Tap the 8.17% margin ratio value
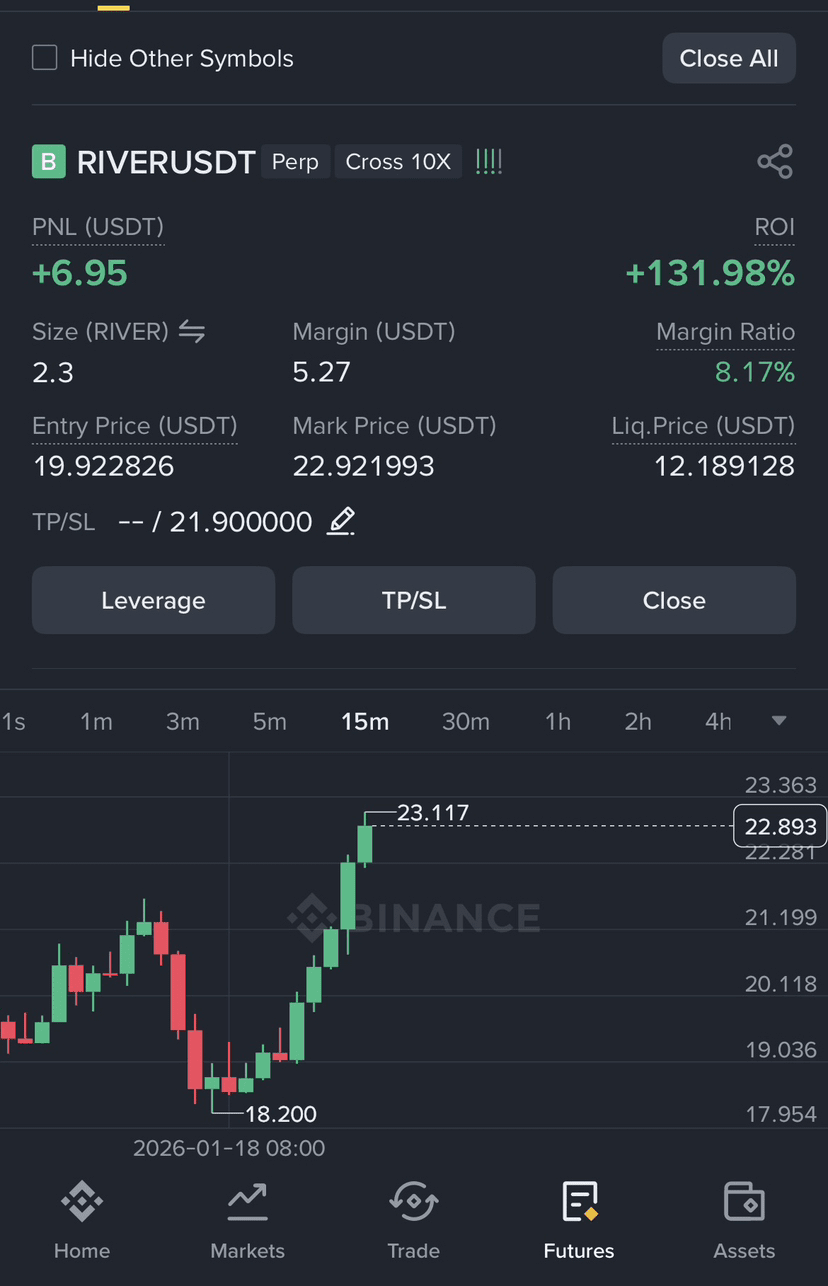 click(x=755, y=373)
